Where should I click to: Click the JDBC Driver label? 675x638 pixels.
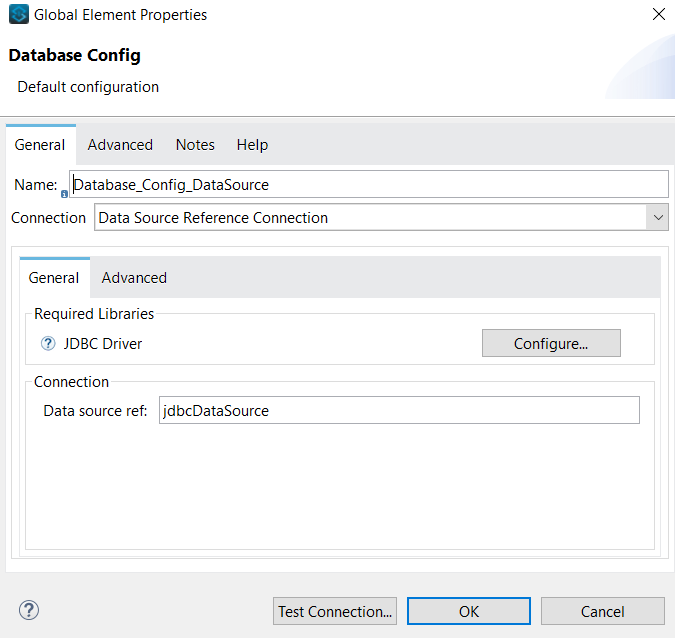103,344
